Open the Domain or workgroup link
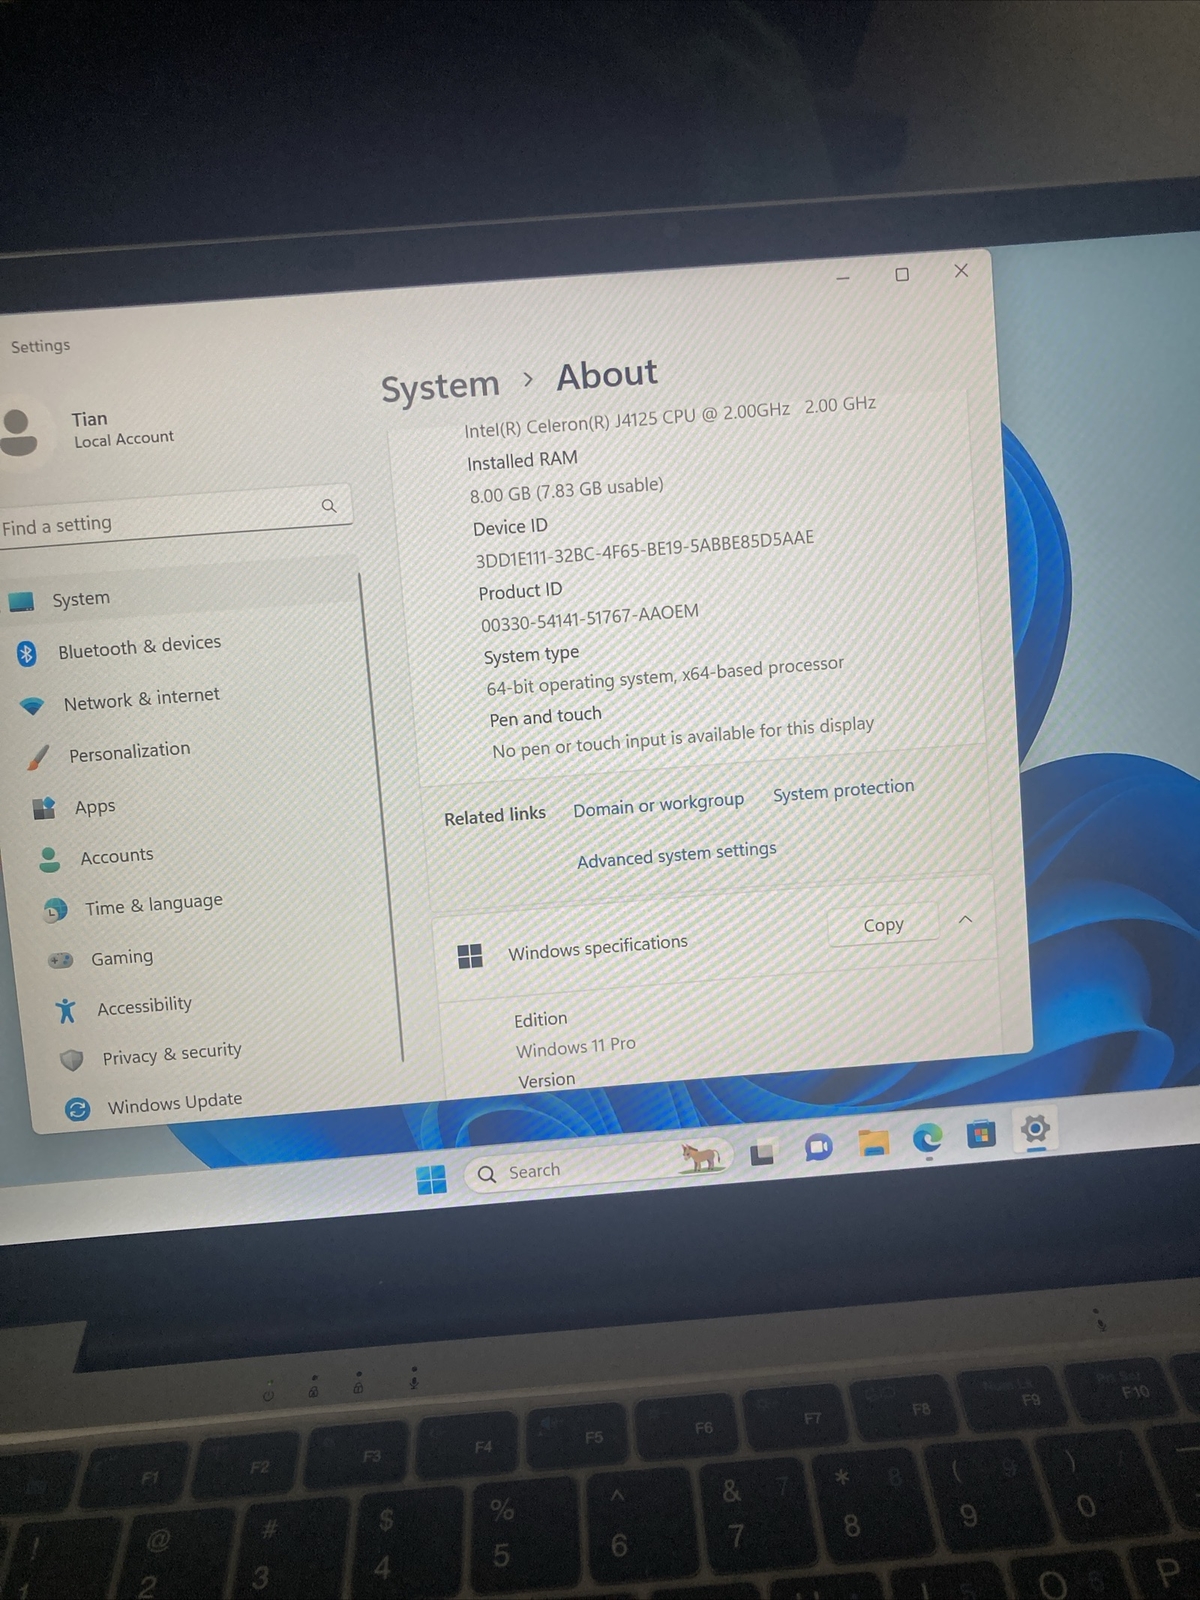This screenshot has height=1600, width=1200. pyautogui.click(x=658, y=805)
